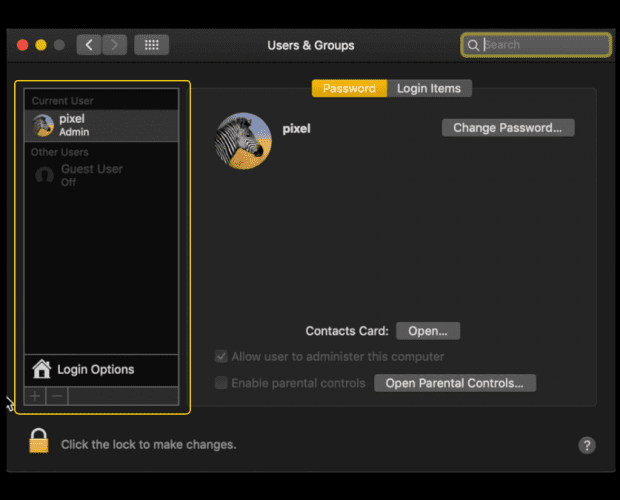Click the add user plus button
This screenshot has width=620, height=500.
(x=35, y=396)
